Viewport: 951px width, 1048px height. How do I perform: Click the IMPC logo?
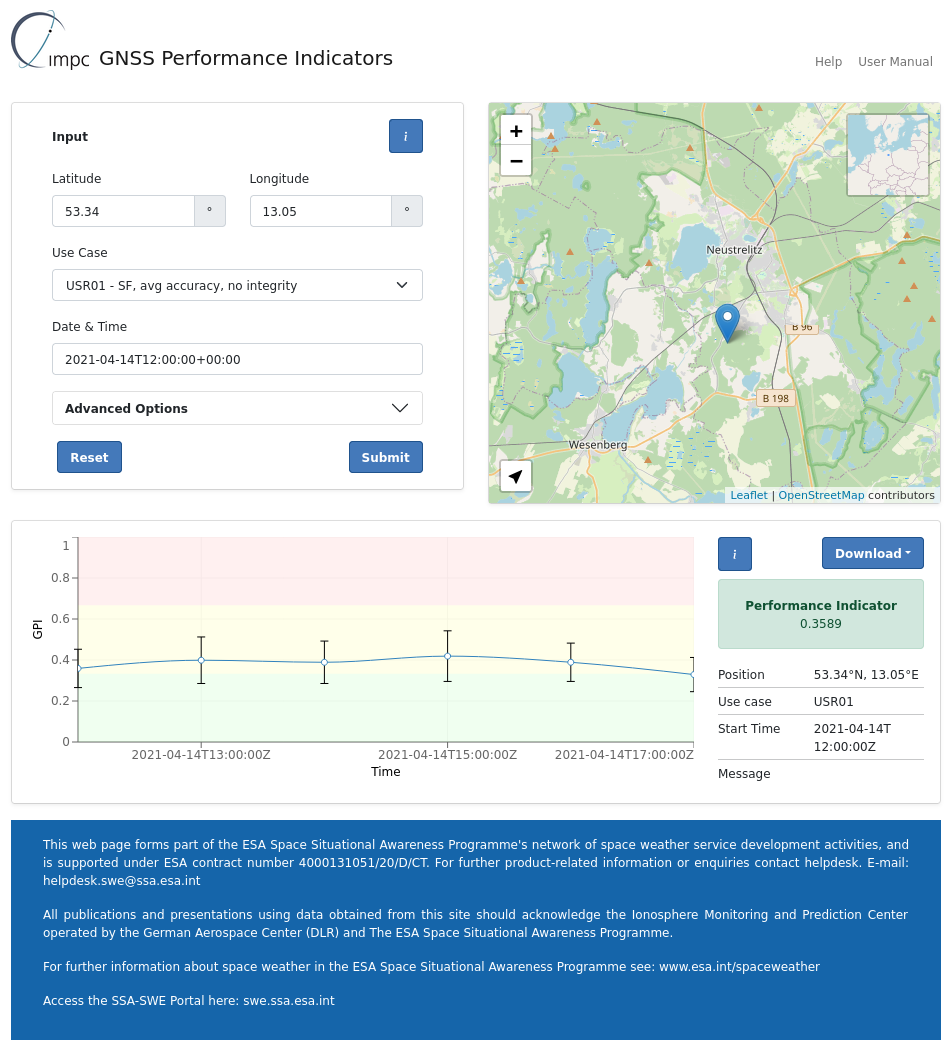50,42
